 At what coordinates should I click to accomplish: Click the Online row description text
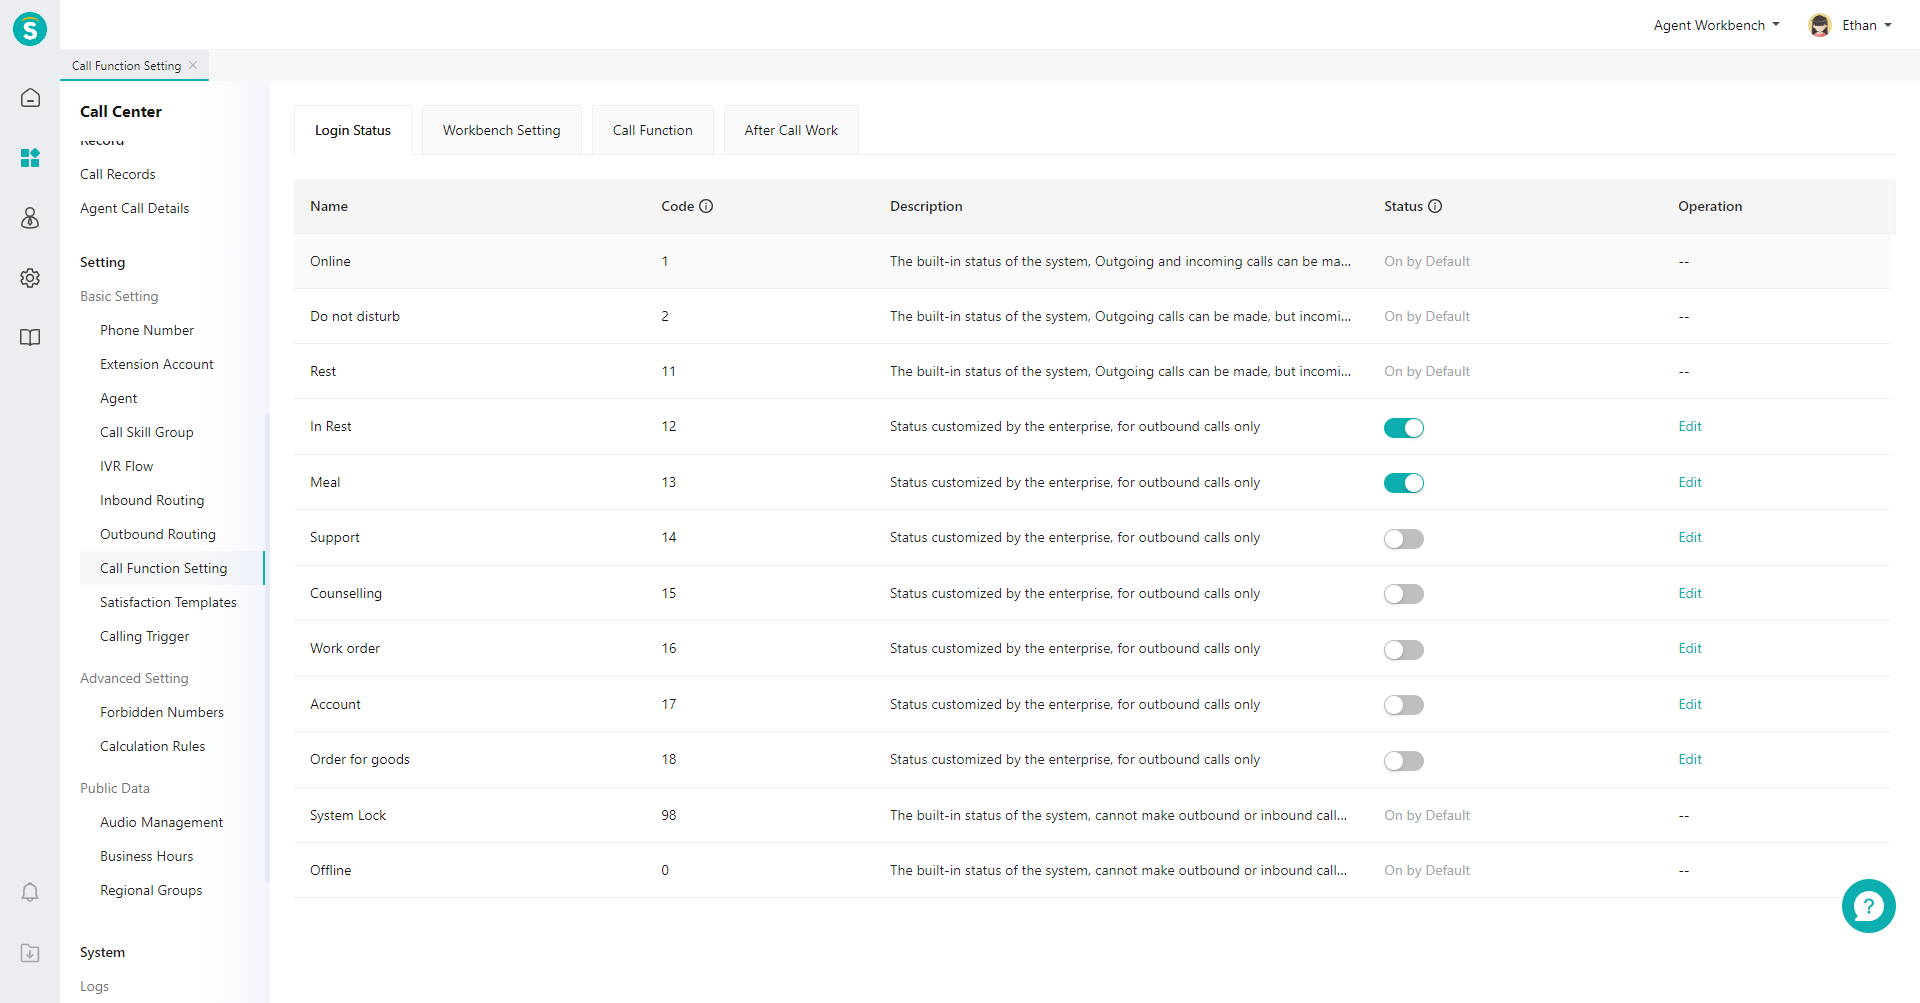pos(1120,261)
